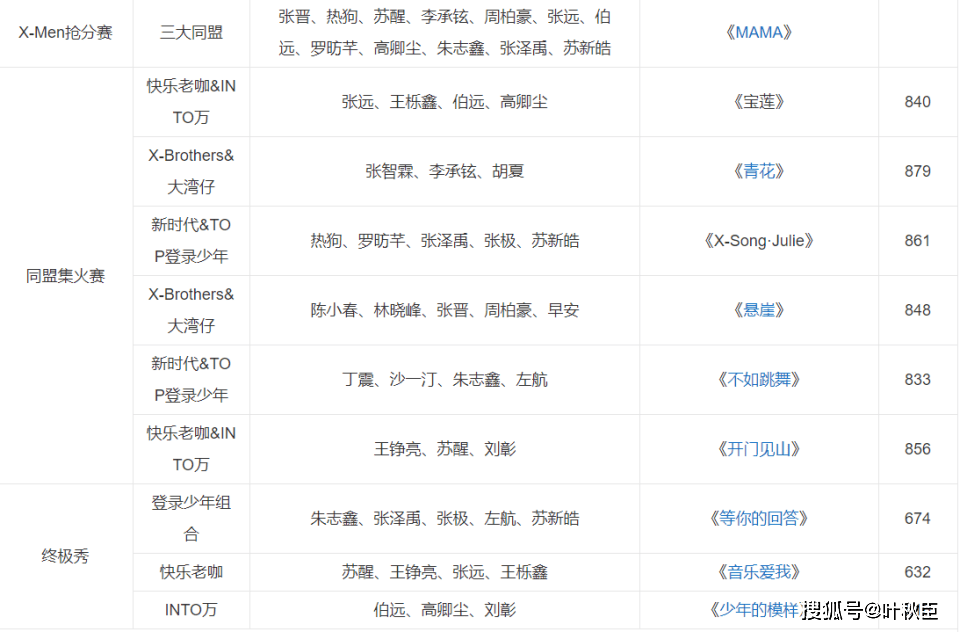
Task: Open the 《不如跳舞》 song link
Action: [x=759, y=380]
